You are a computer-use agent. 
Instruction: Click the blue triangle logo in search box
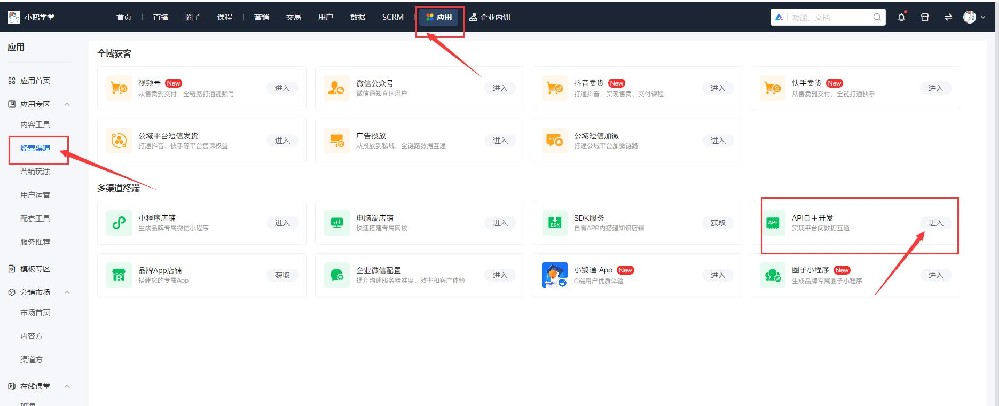click(779, 17)
